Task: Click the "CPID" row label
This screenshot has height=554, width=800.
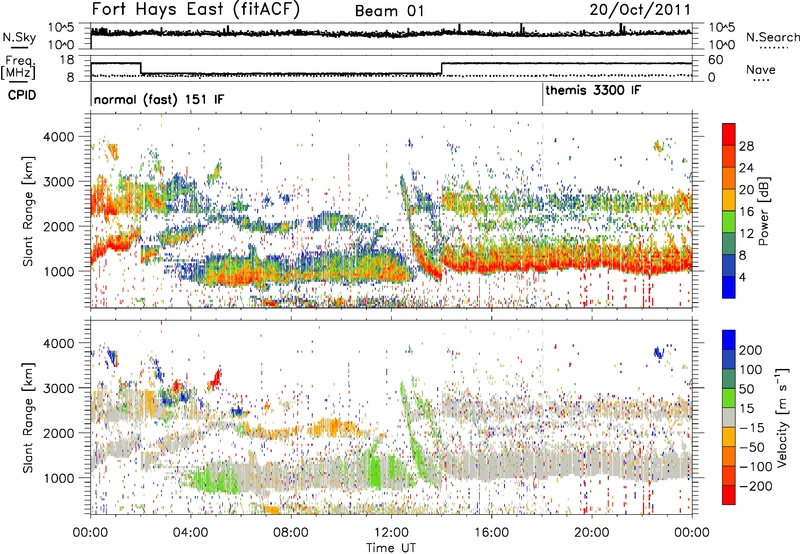Action: click(x=22, y=95)
